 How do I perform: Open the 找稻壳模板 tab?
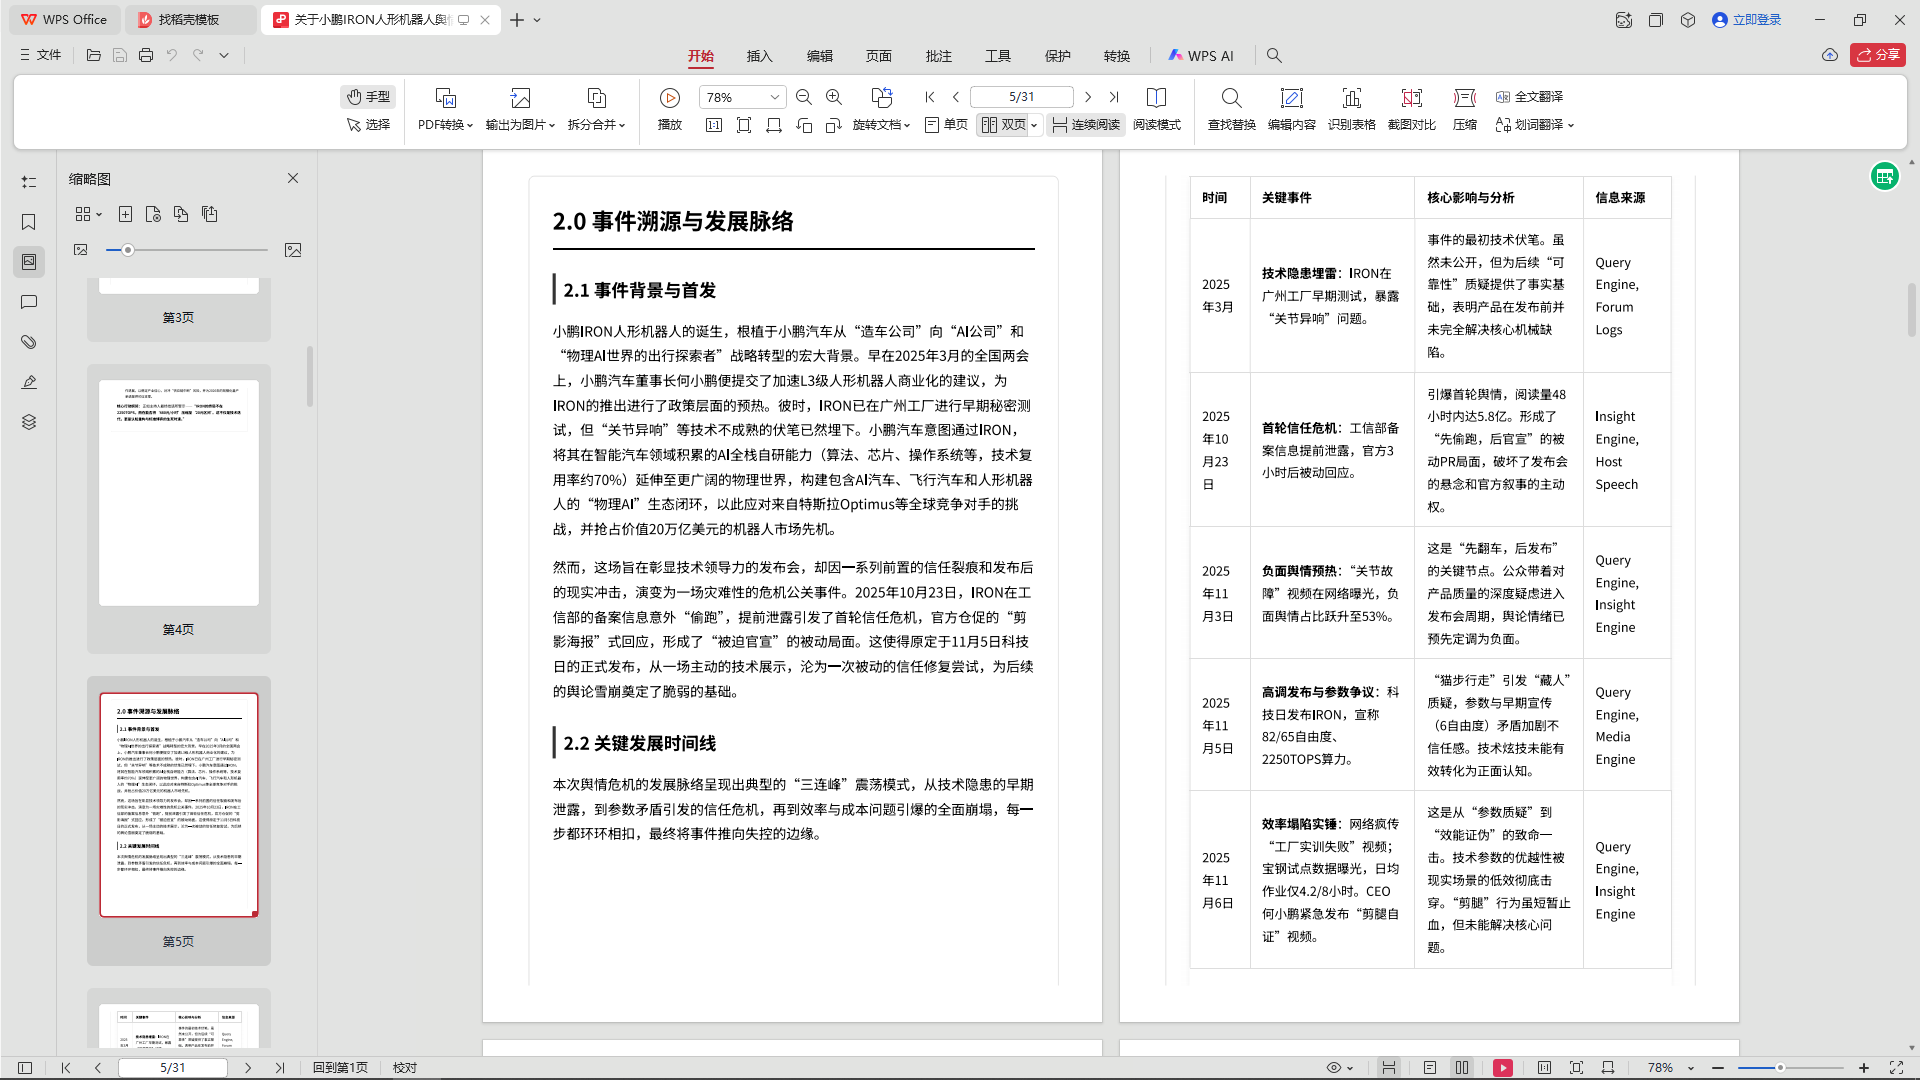(x=190, y=20)
